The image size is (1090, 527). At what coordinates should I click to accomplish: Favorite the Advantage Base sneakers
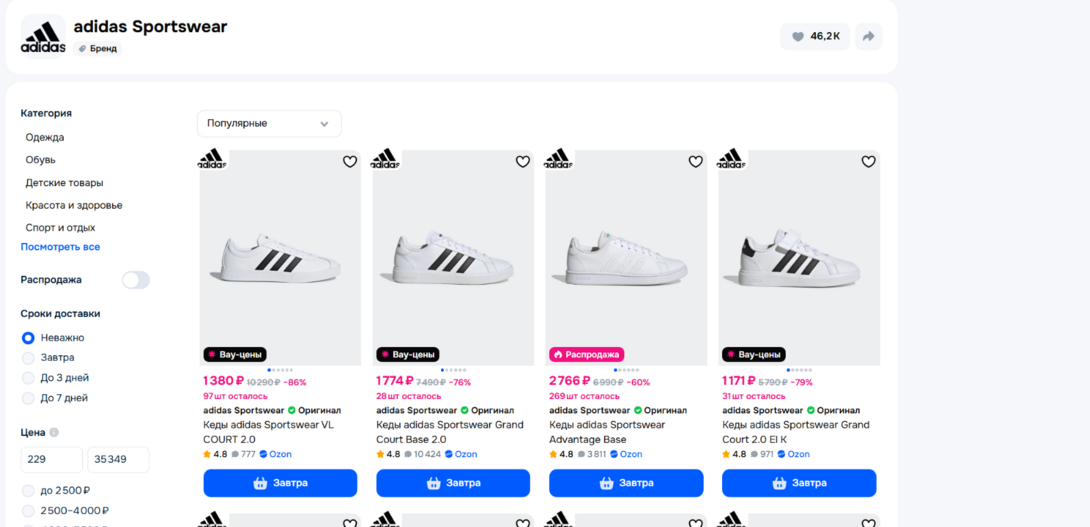696,162
